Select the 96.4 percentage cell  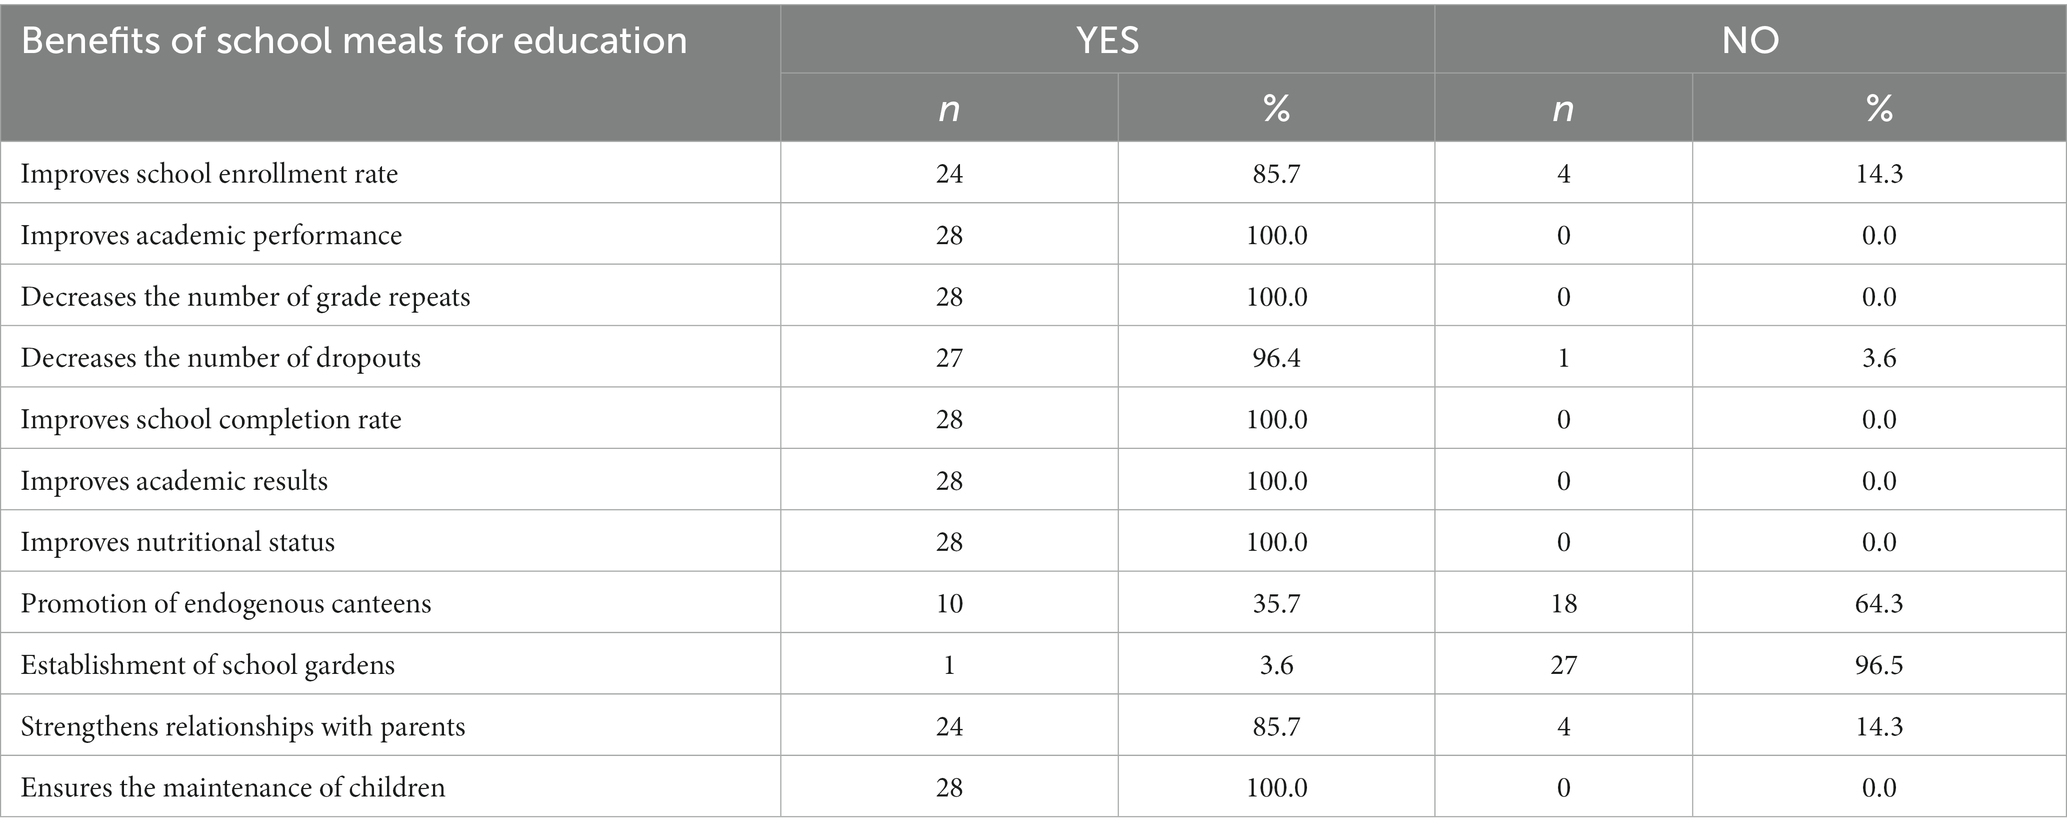pos(1276,358)
